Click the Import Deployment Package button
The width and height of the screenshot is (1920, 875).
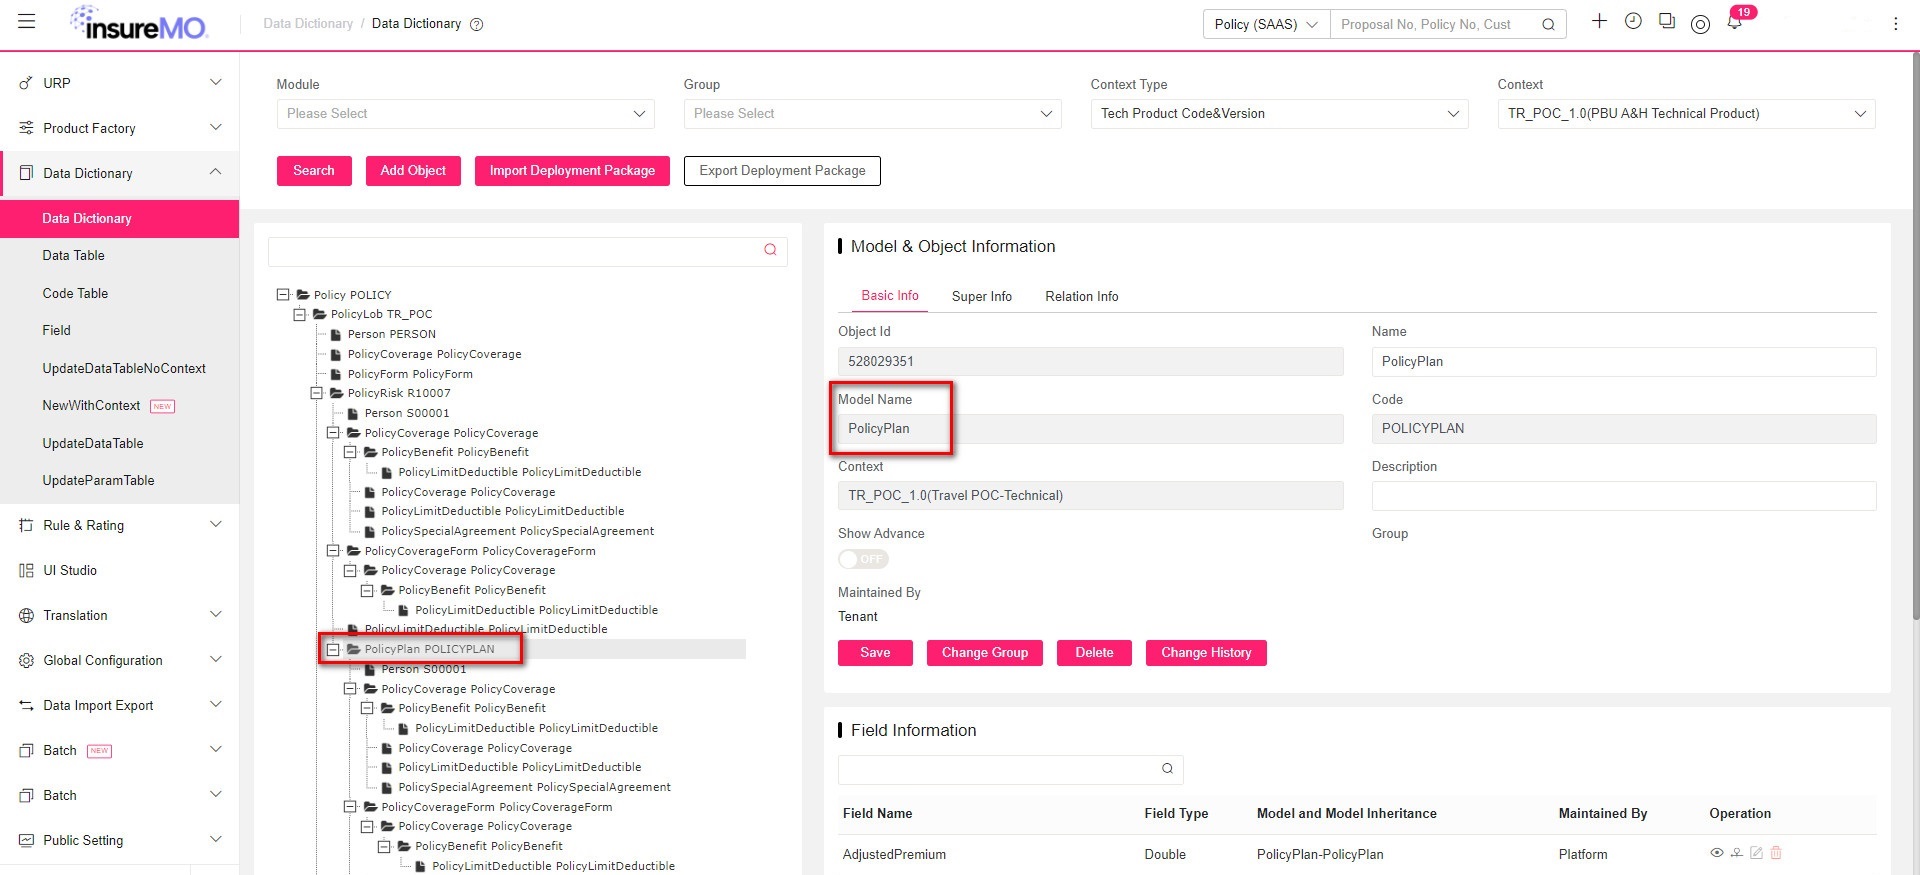(x=572, y=171)
